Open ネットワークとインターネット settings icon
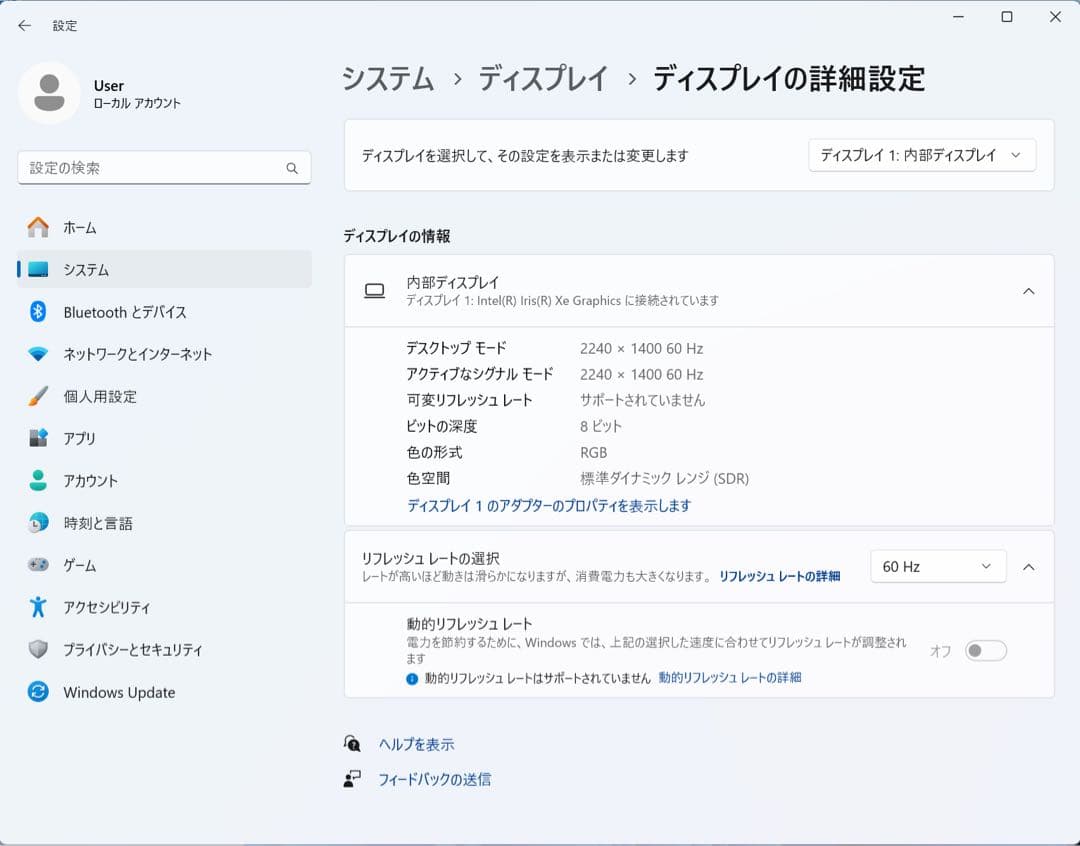Viewport: 1080px width, 846px height. (38, 354)
